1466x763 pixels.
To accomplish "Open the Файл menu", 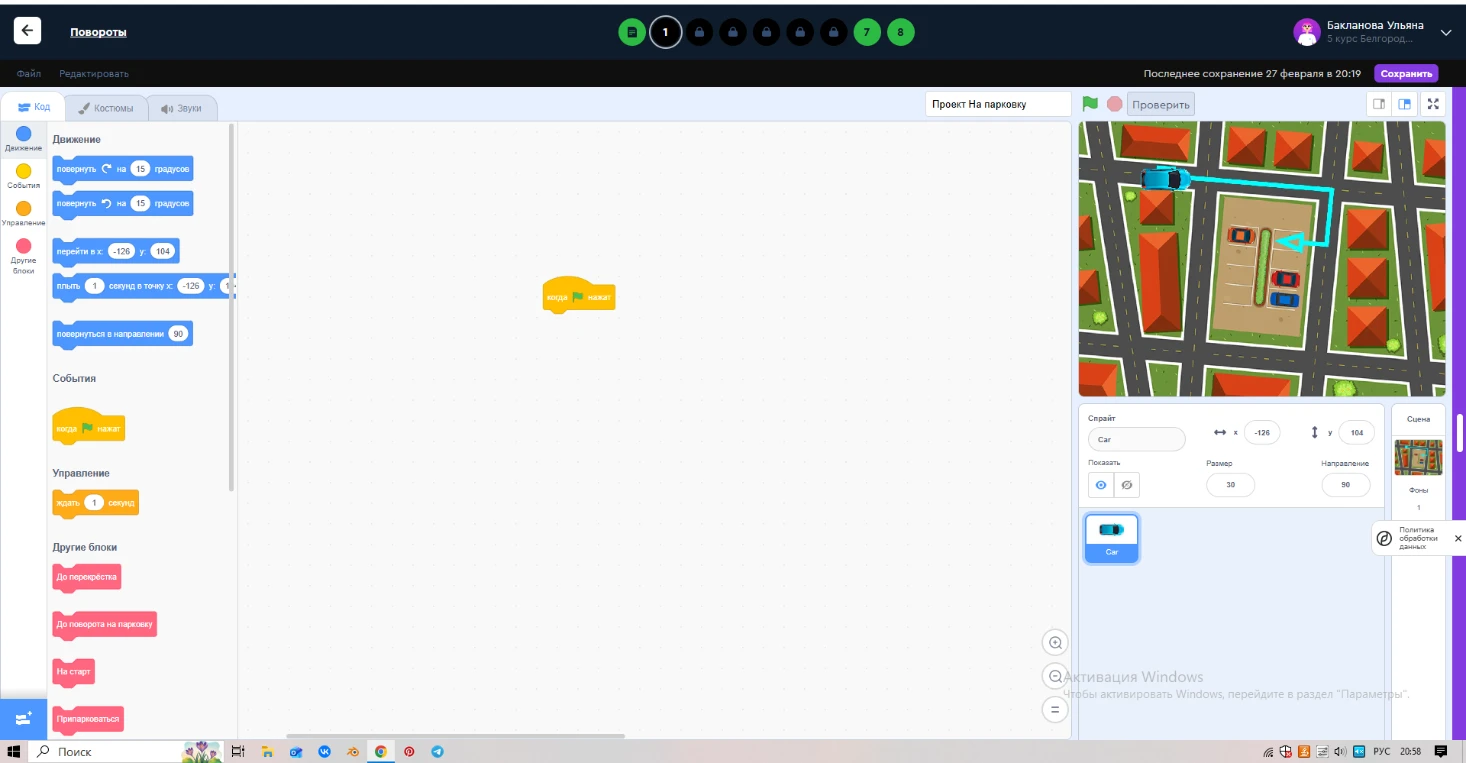I will pyautogui.click(x=29, y=74).
